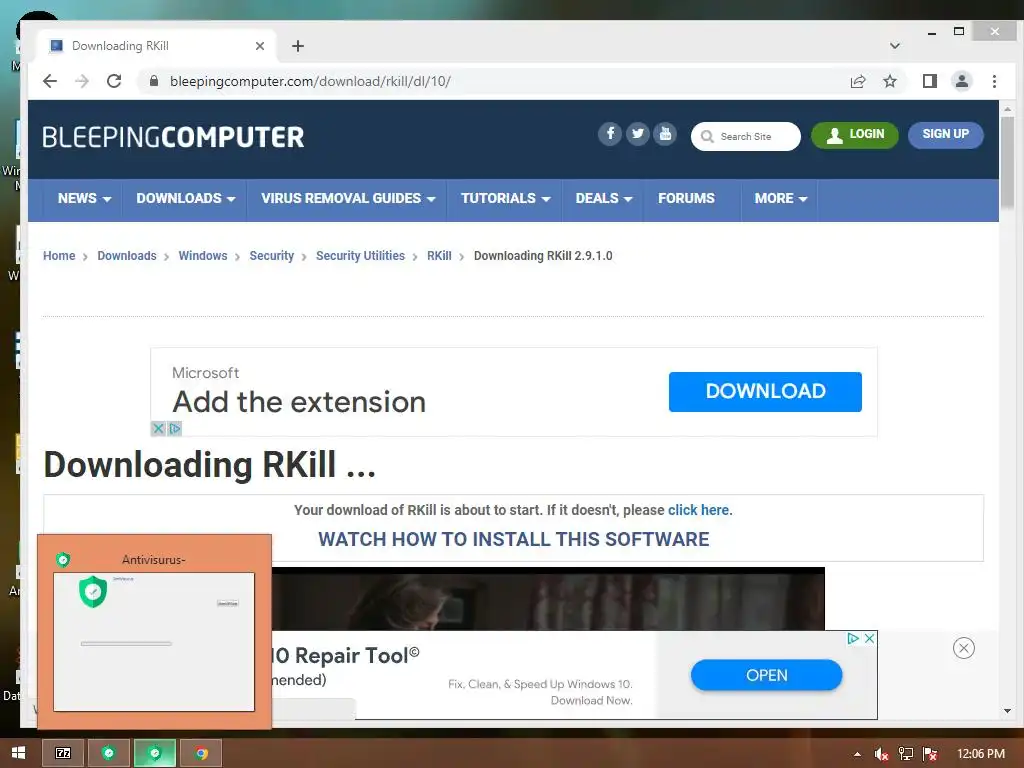The height and width of the screenshot is (768, 1024).
Task: Reload the page with the refresh icon
Action: (x=114, y=81)
